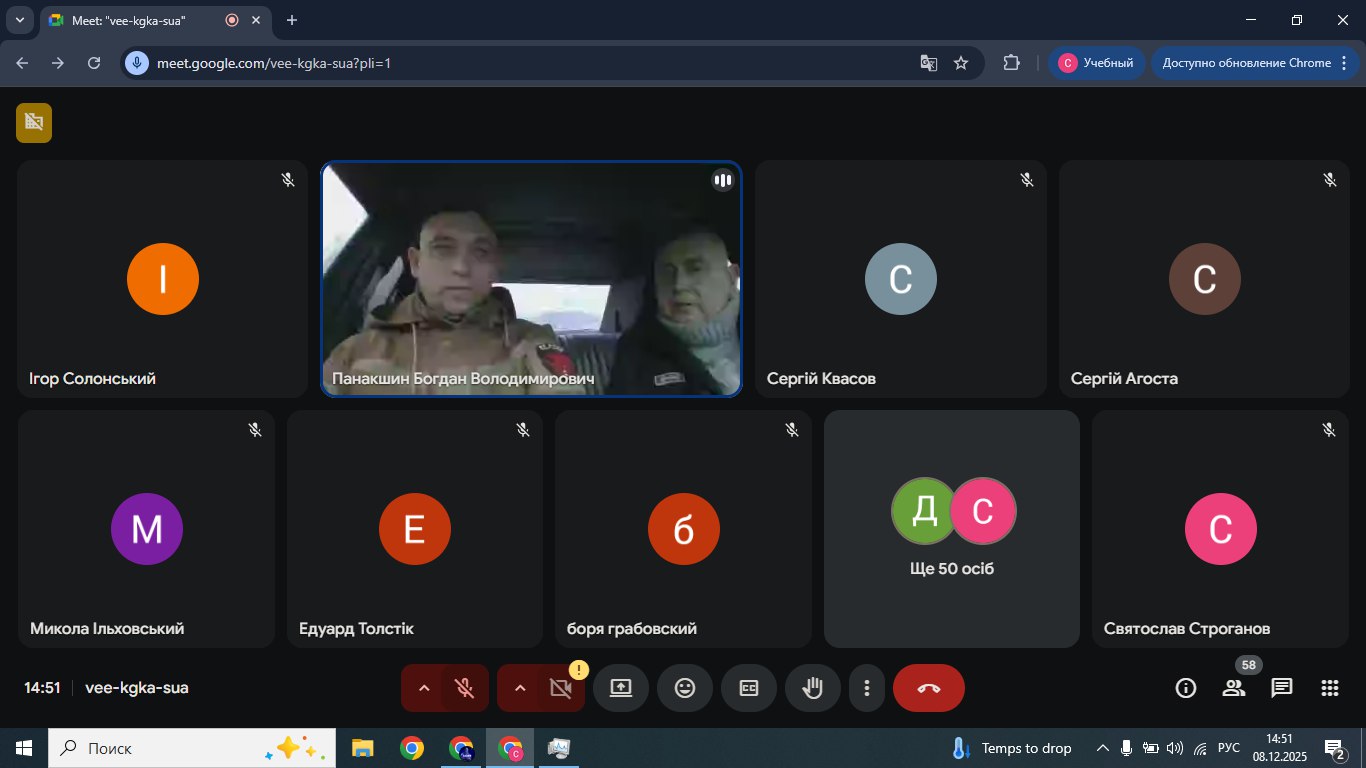Turn on the camera

[561, 688]
